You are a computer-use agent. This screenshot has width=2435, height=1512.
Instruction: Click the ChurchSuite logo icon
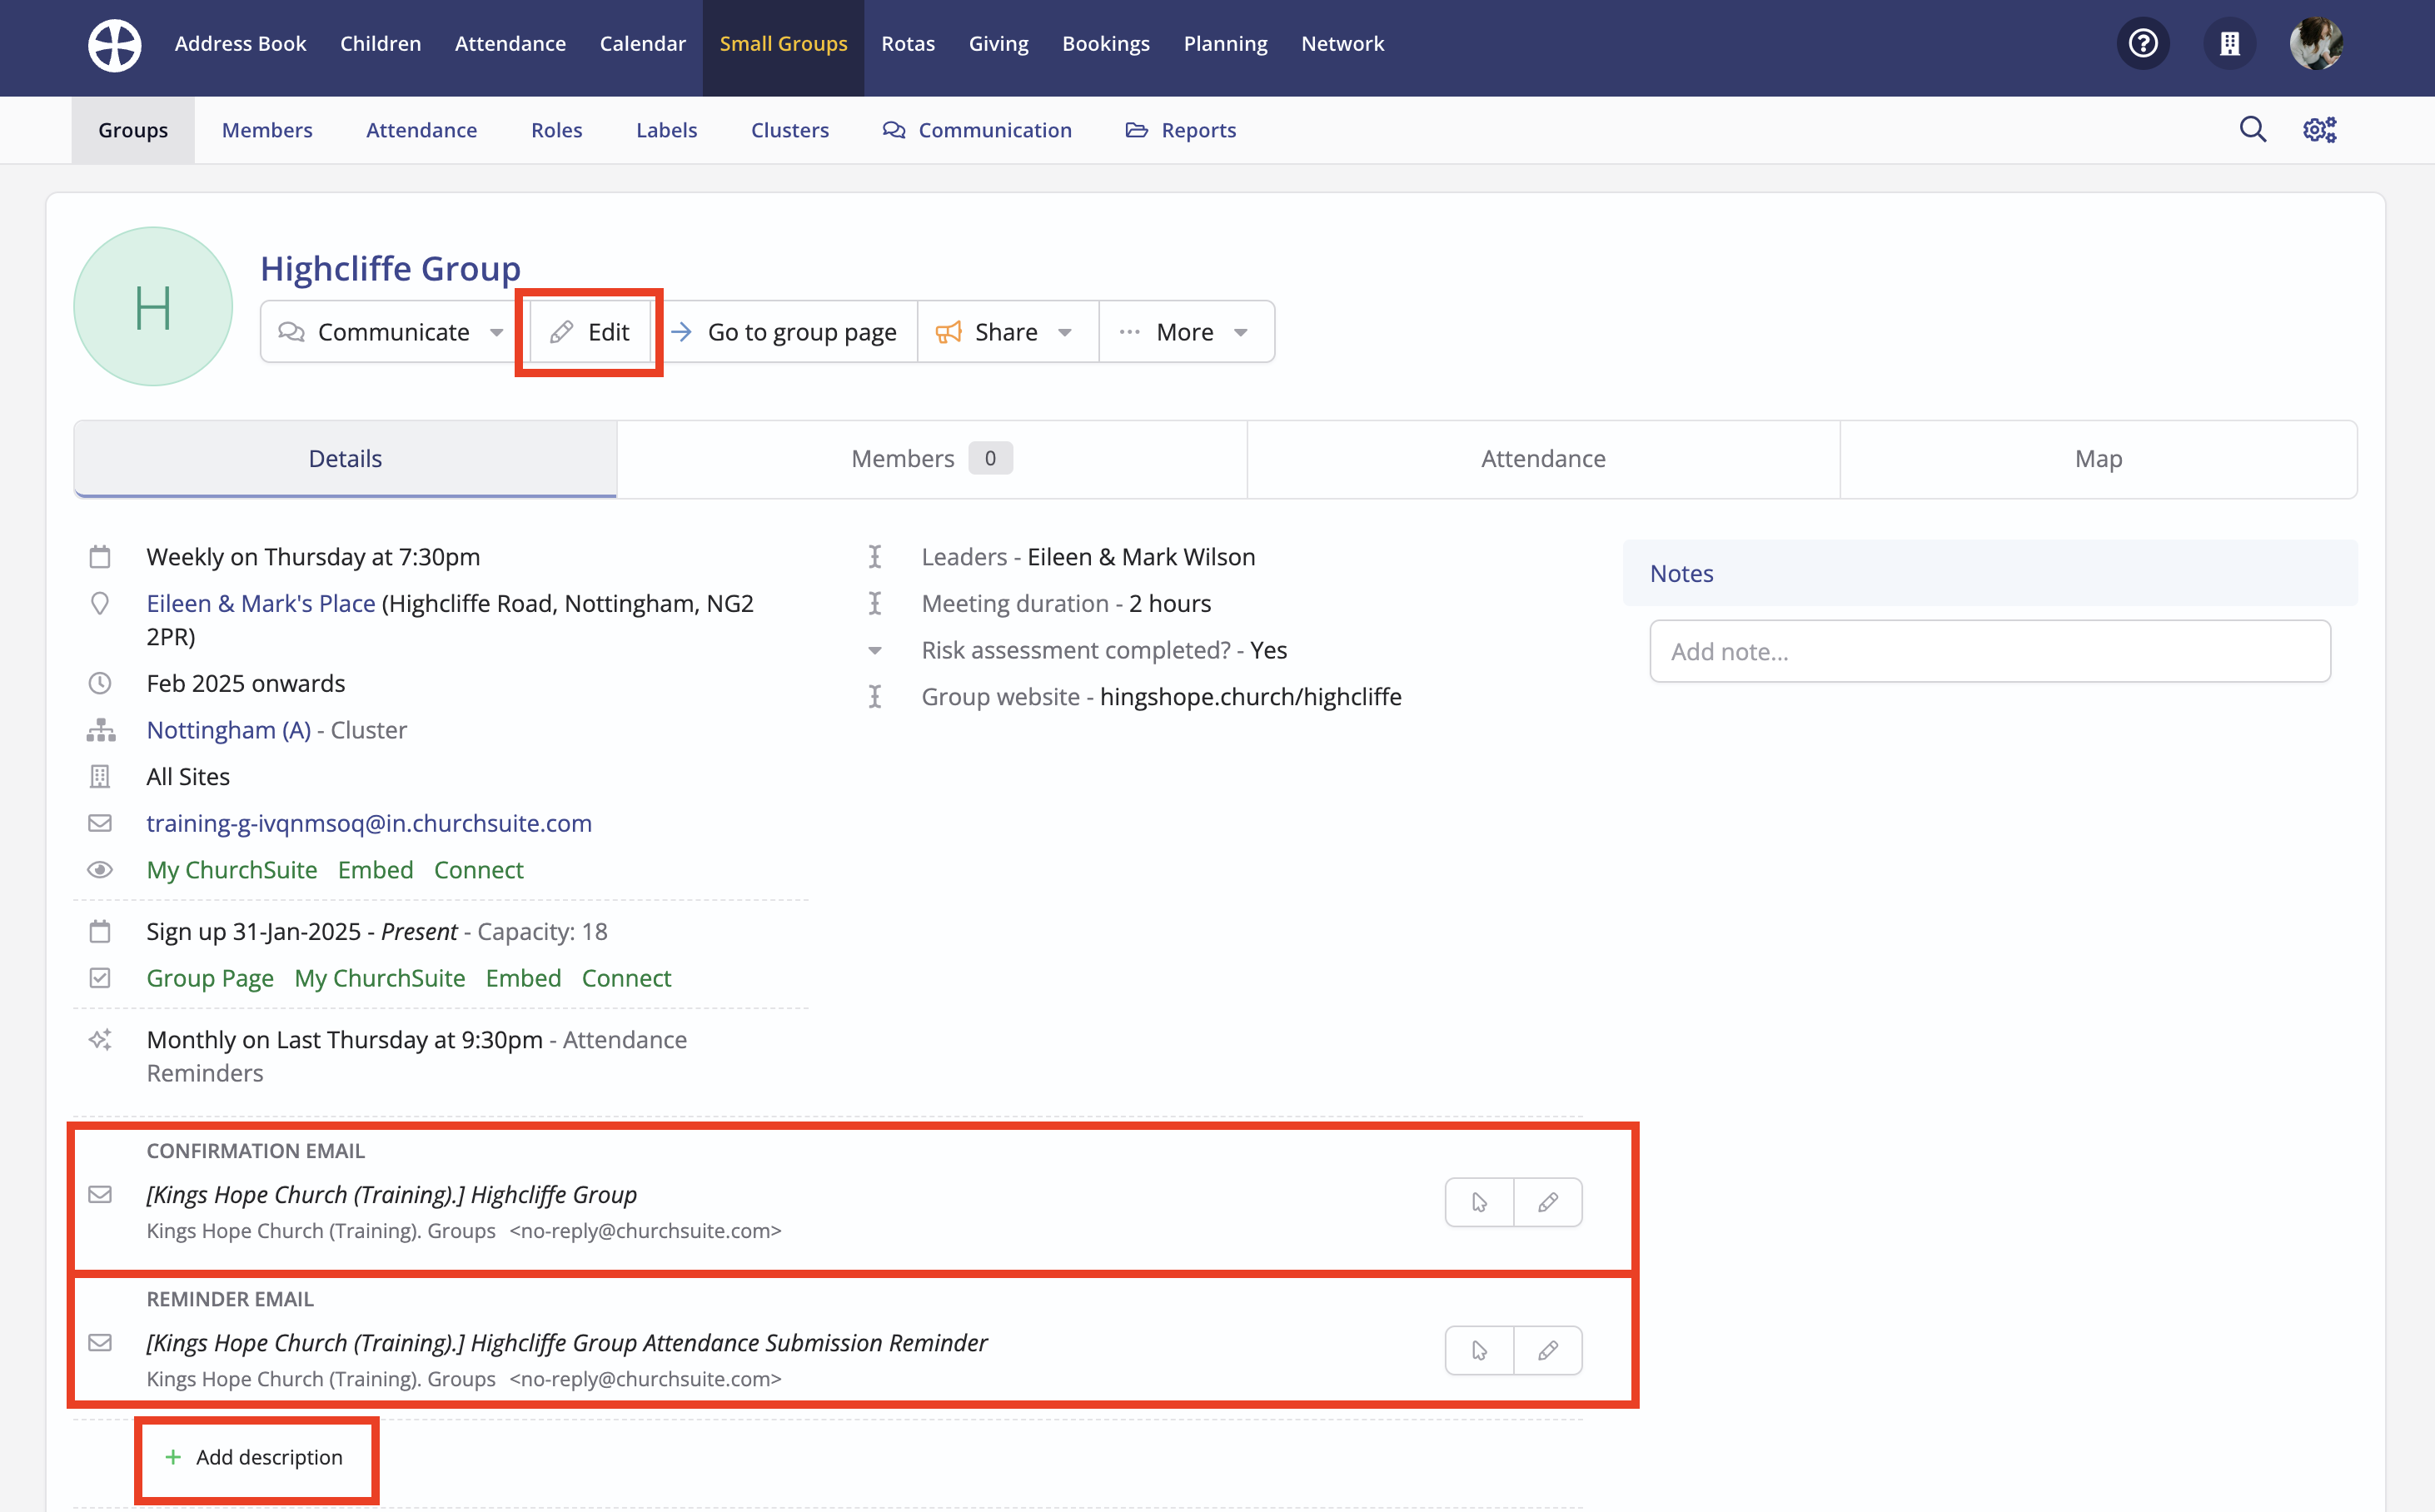114,44
